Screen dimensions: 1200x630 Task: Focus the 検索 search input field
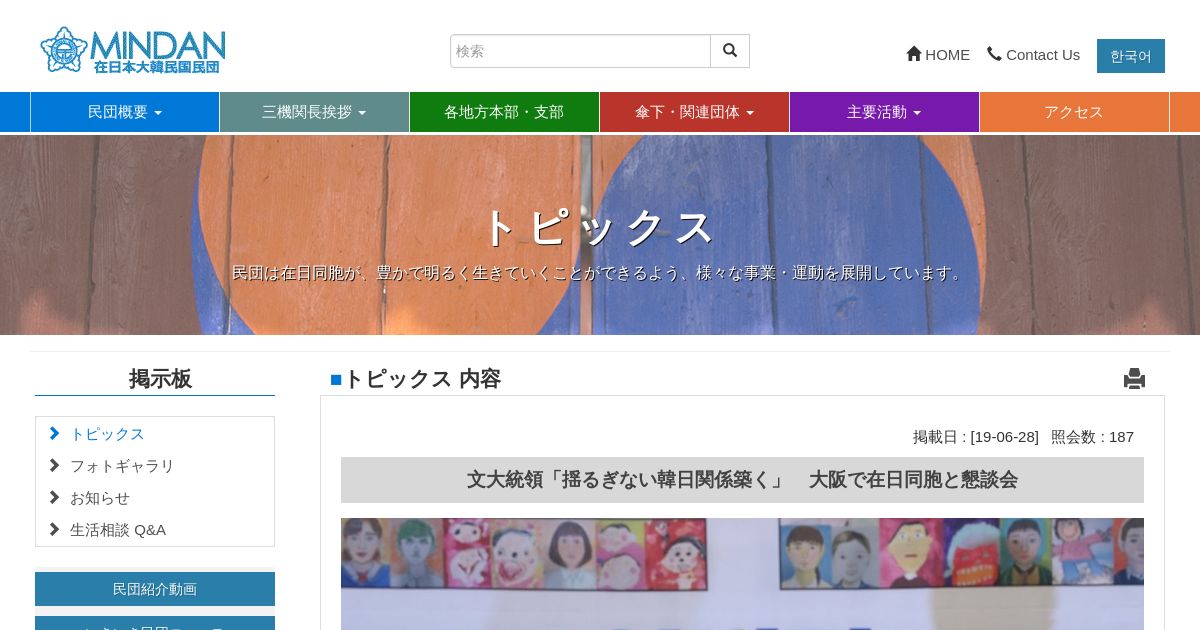[x=580, y=51]
